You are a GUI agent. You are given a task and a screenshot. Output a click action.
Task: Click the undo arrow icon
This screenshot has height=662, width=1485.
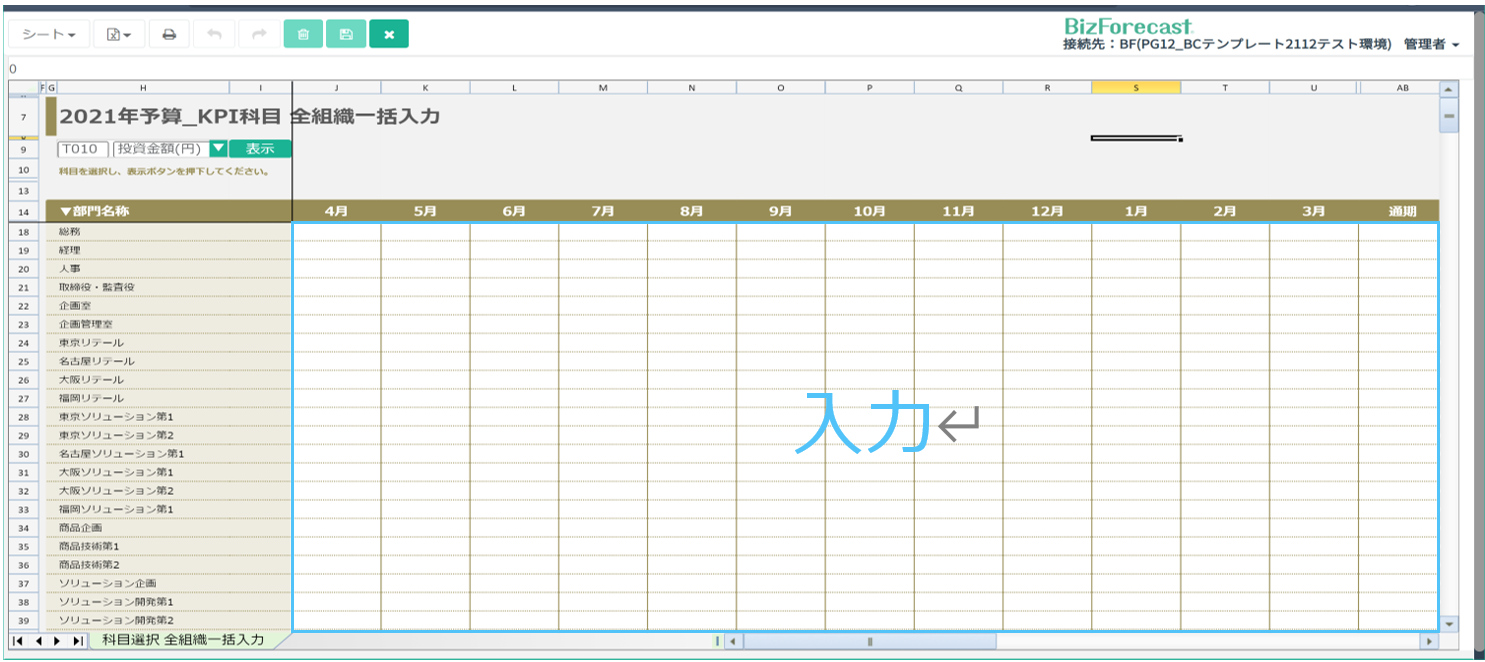214,34
